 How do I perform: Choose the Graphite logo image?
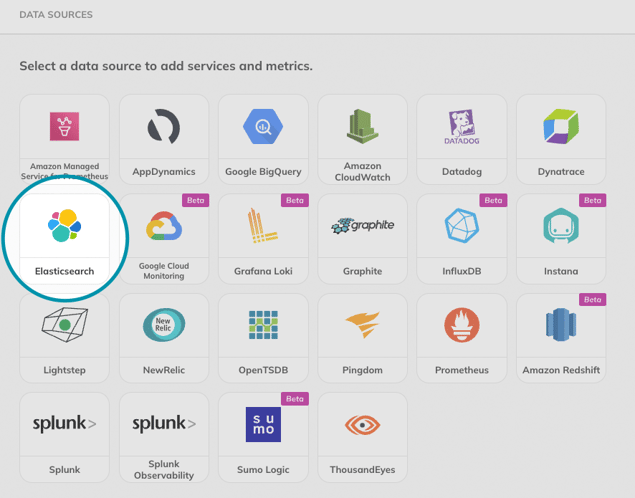362,226
